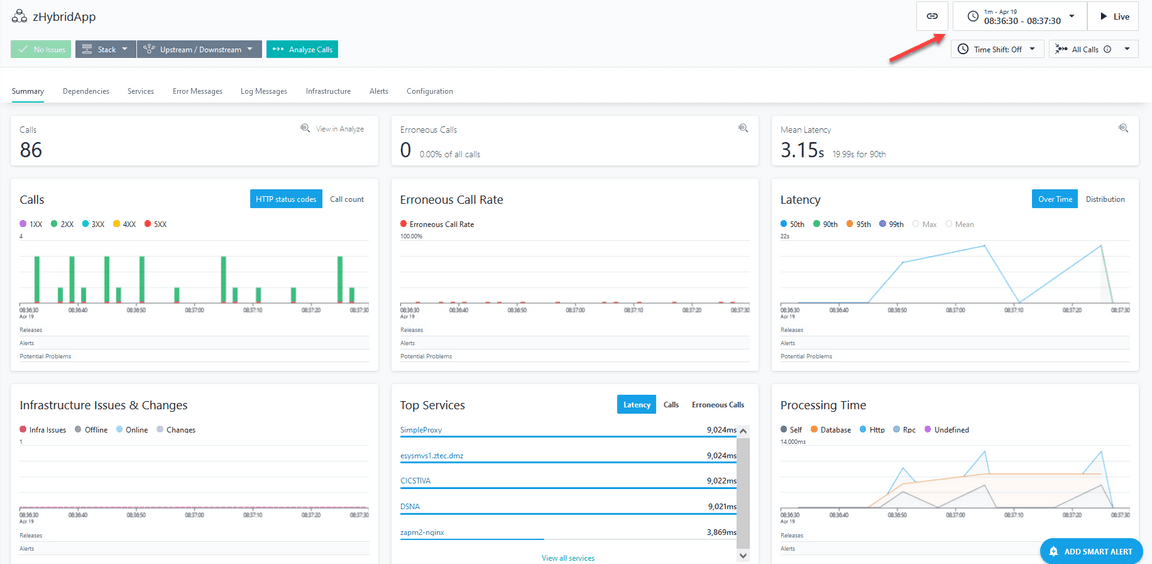The height and width of the screenshot is (564, 1152).
Task: Open the Infrastructure tab
Action: pyautogui.click(x=328, y=91)
